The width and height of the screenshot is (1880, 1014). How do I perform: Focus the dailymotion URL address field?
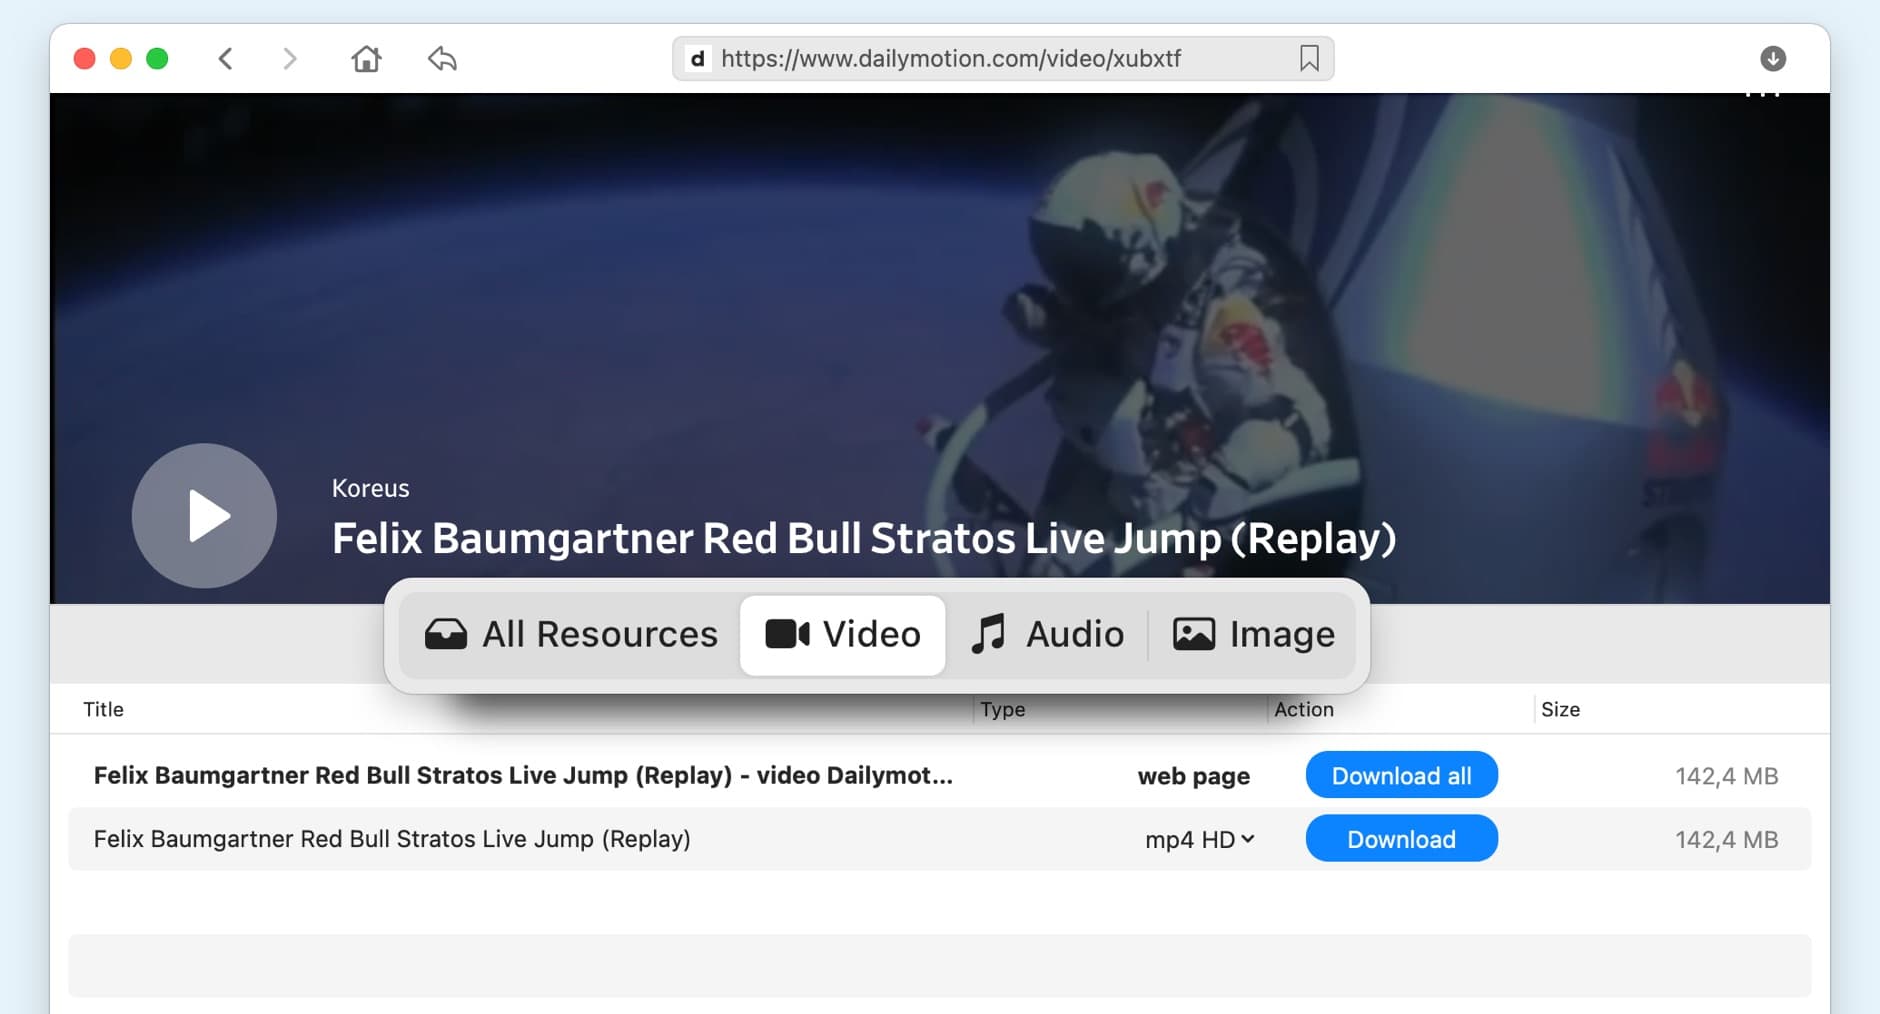(1003, 59)
